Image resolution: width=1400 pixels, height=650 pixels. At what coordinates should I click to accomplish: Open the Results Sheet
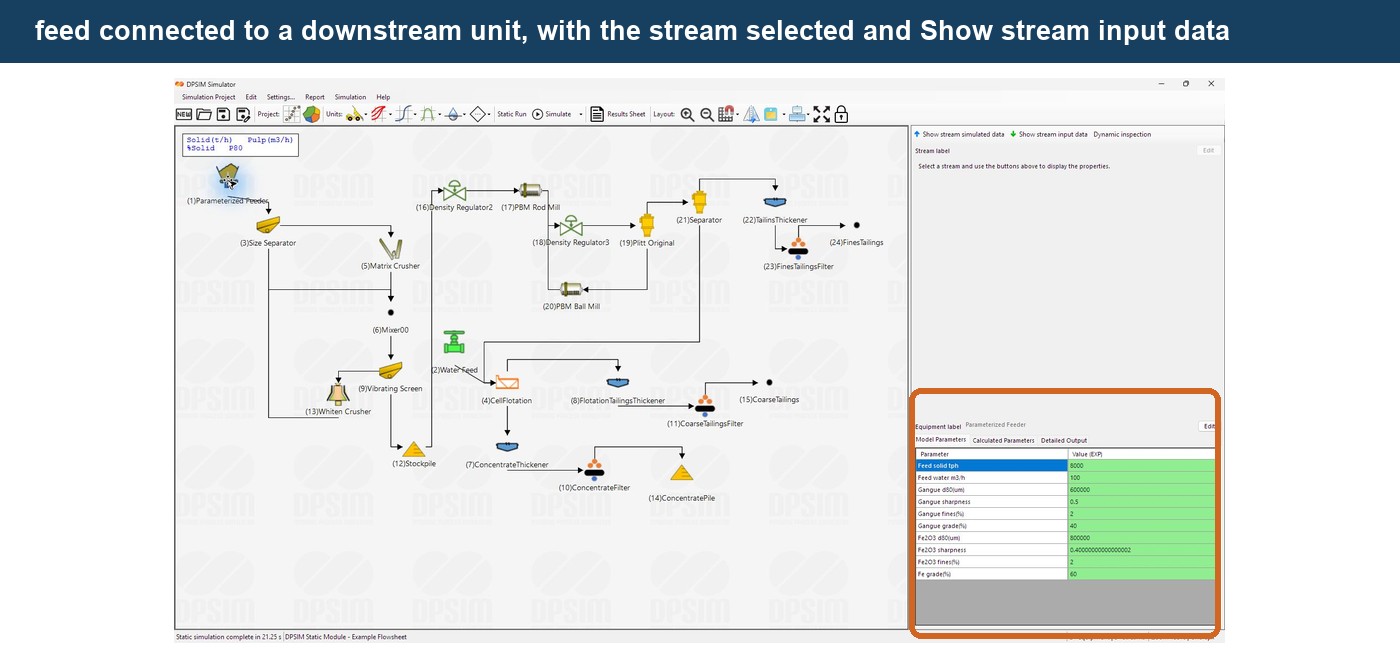tap(617, 114)
